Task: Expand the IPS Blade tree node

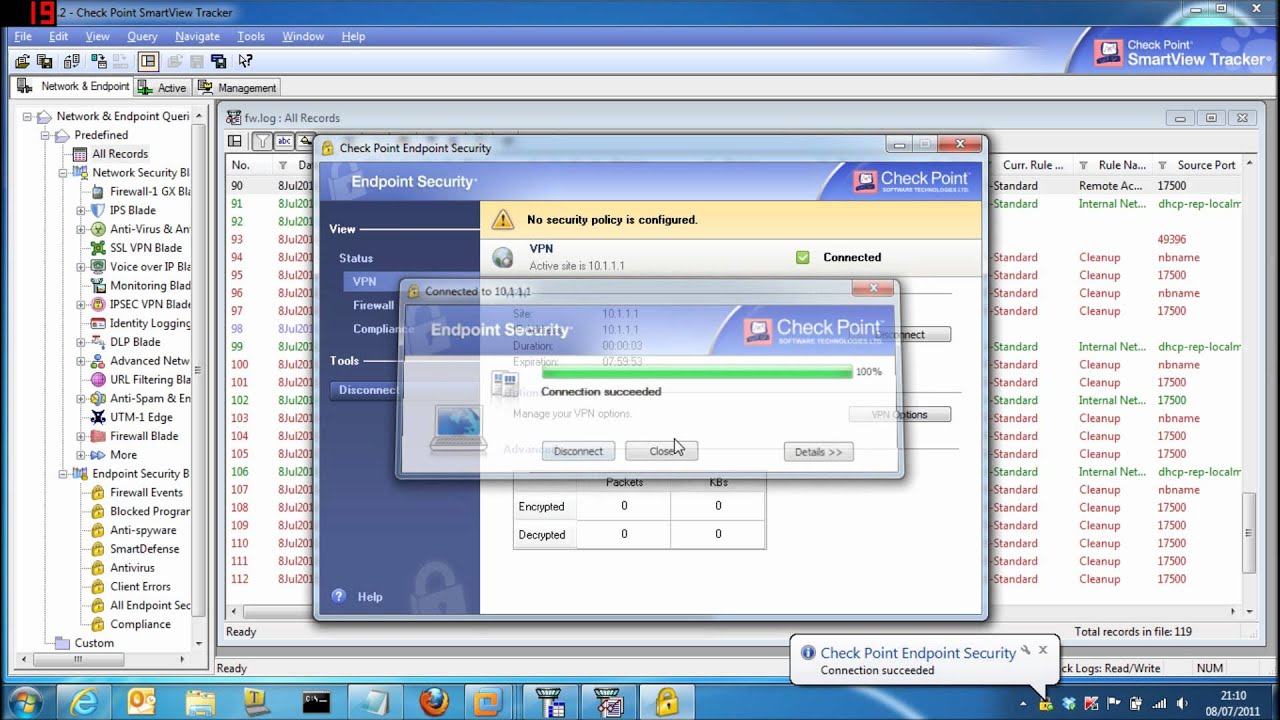Action: [x=81, y=211]
